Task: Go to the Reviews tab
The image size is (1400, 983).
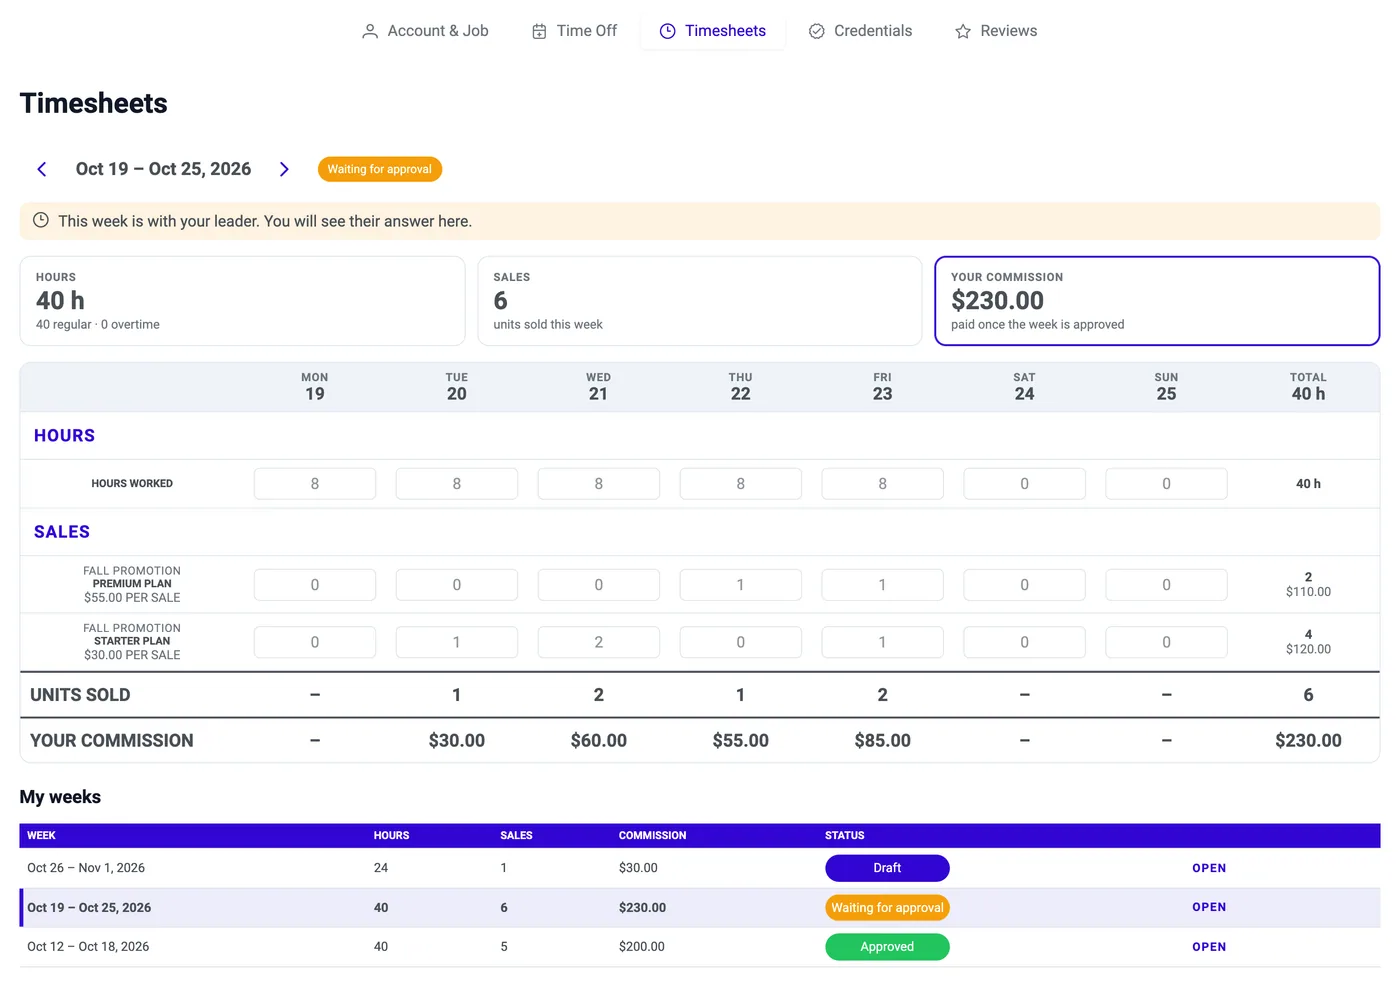Action: [x=996, y=31]
